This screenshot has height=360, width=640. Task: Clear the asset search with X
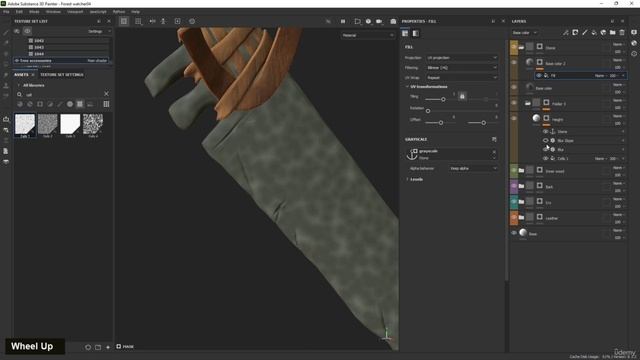[106, 94]
